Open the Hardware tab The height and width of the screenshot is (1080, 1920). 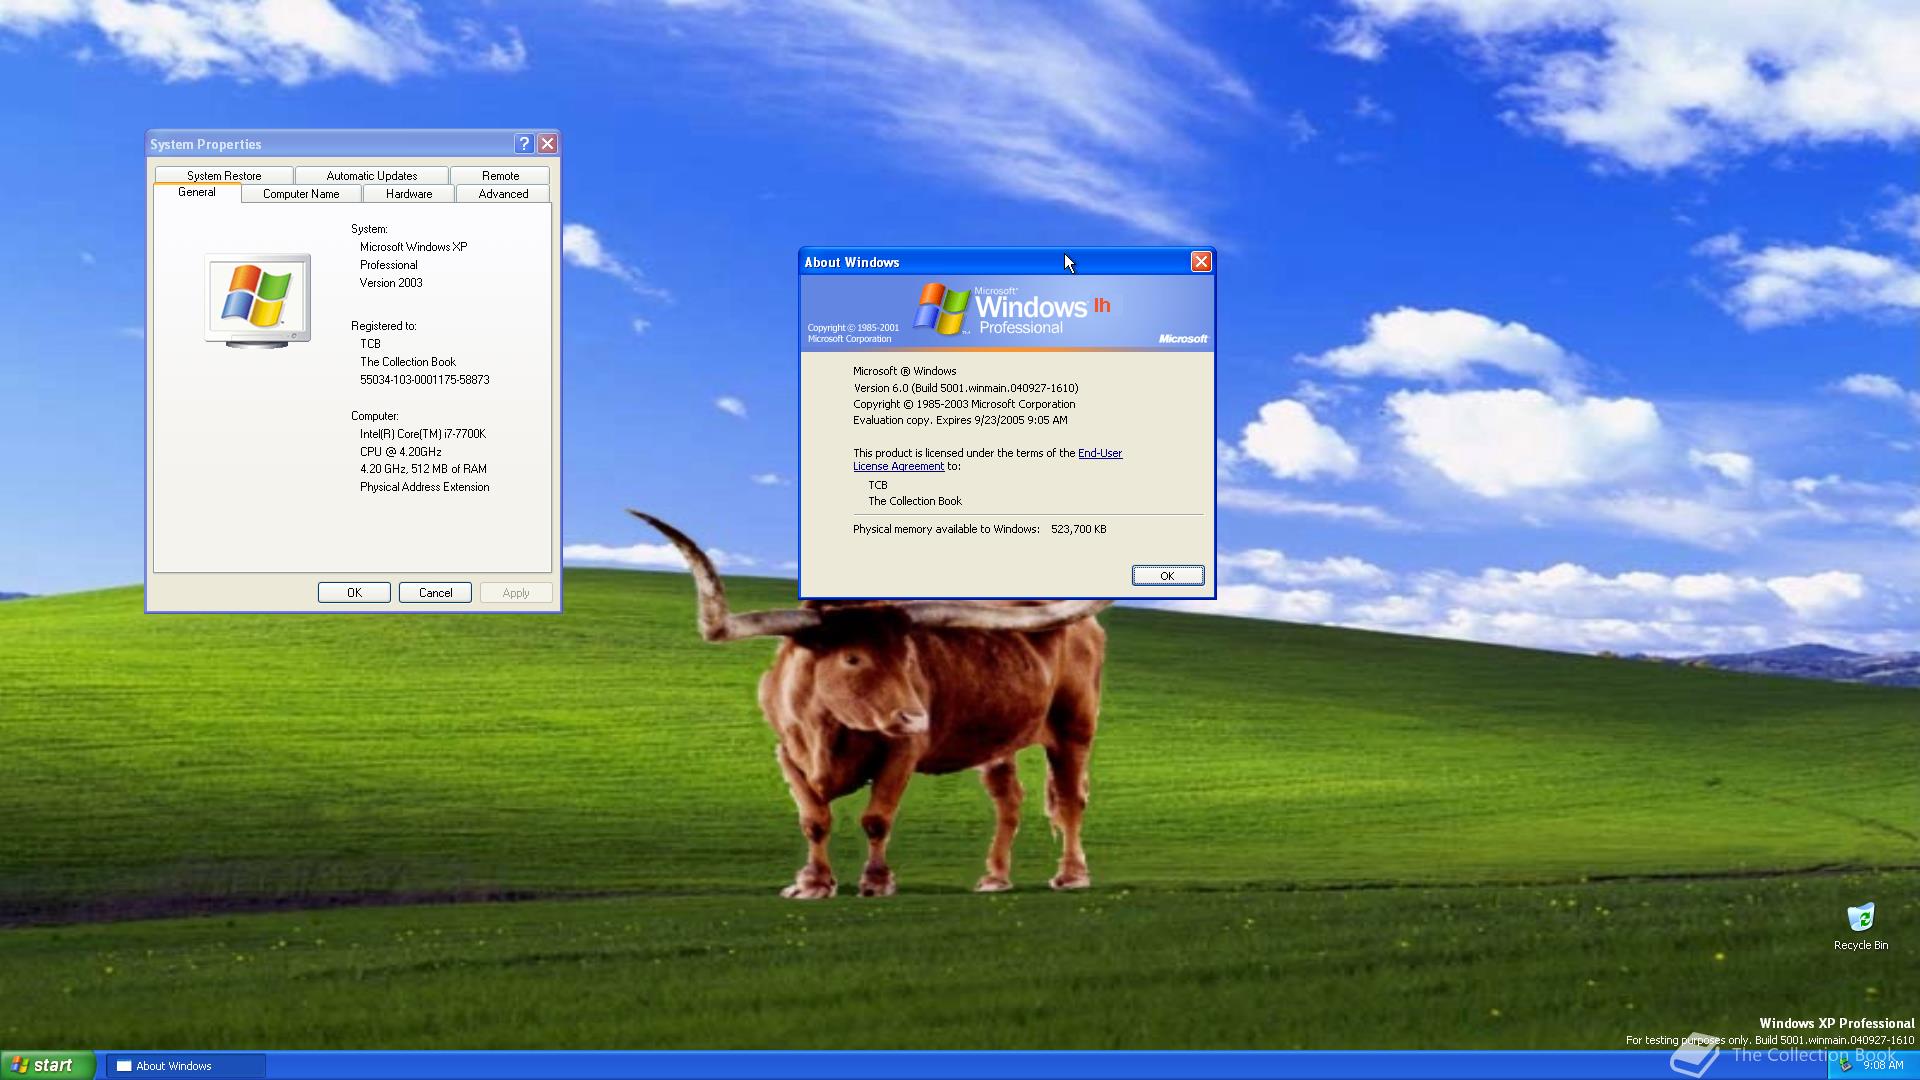[x=409, y=194]
